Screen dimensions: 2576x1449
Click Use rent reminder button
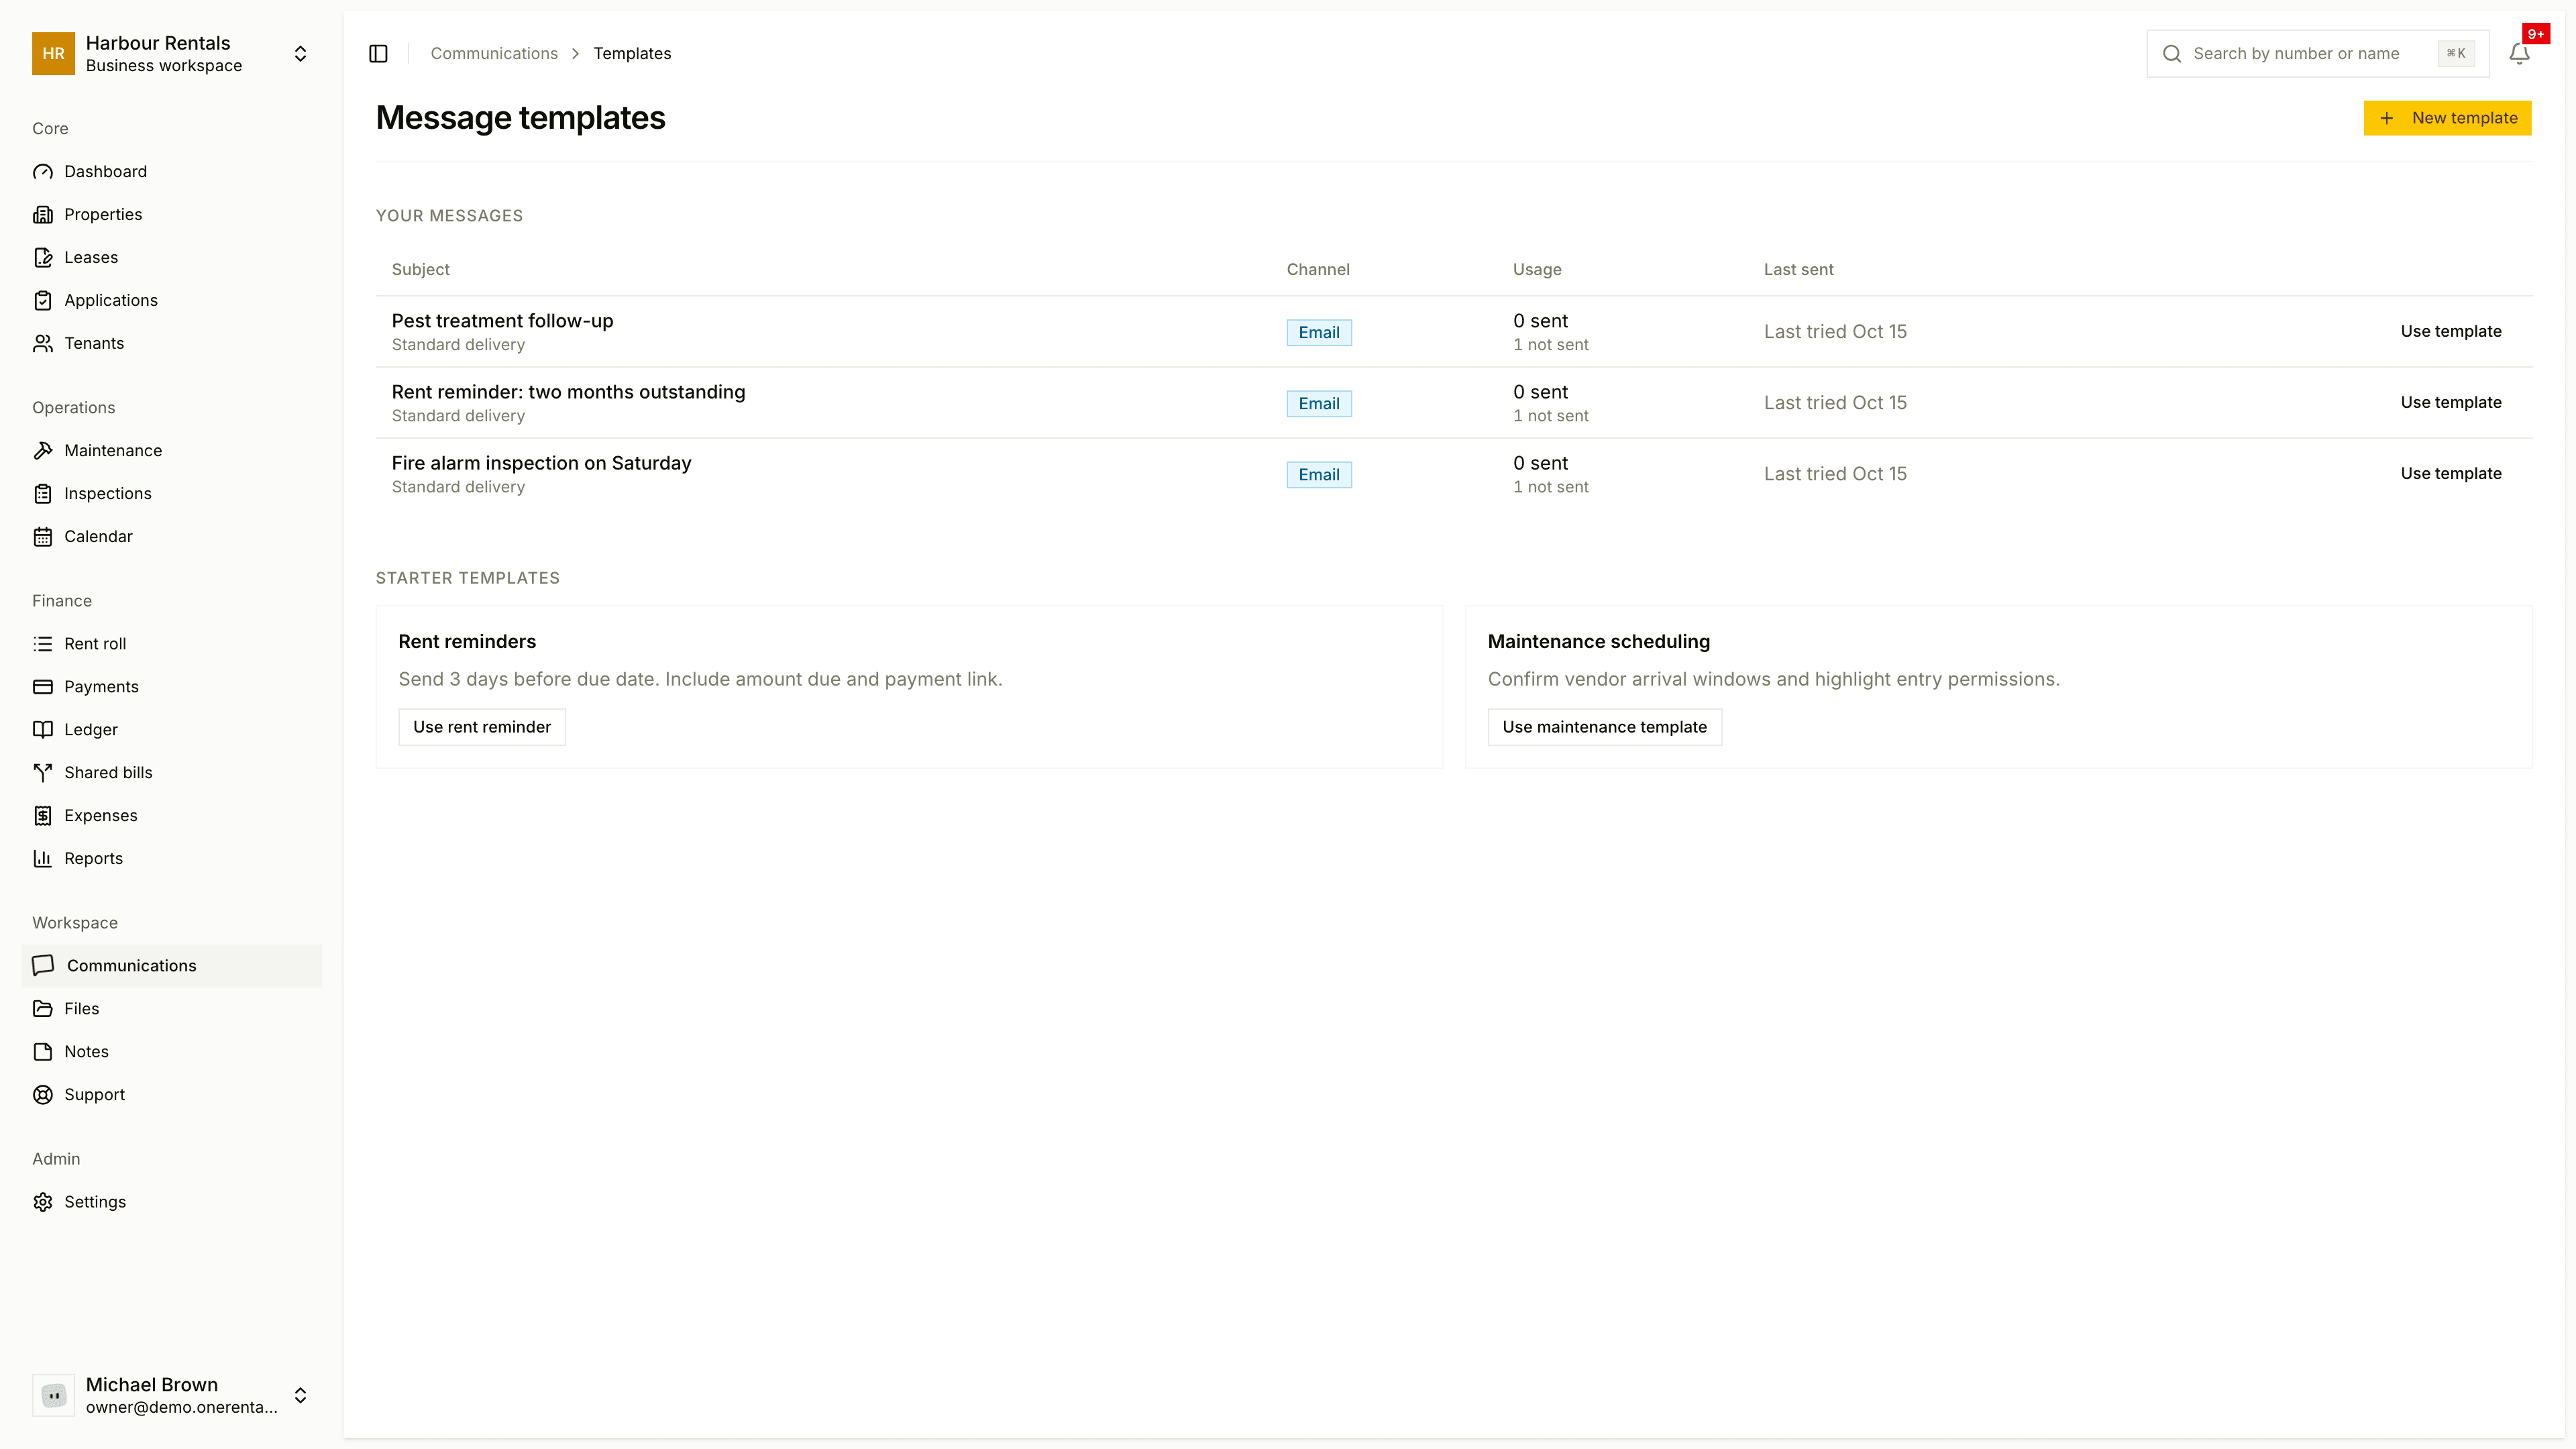click(x=482, y=727)
